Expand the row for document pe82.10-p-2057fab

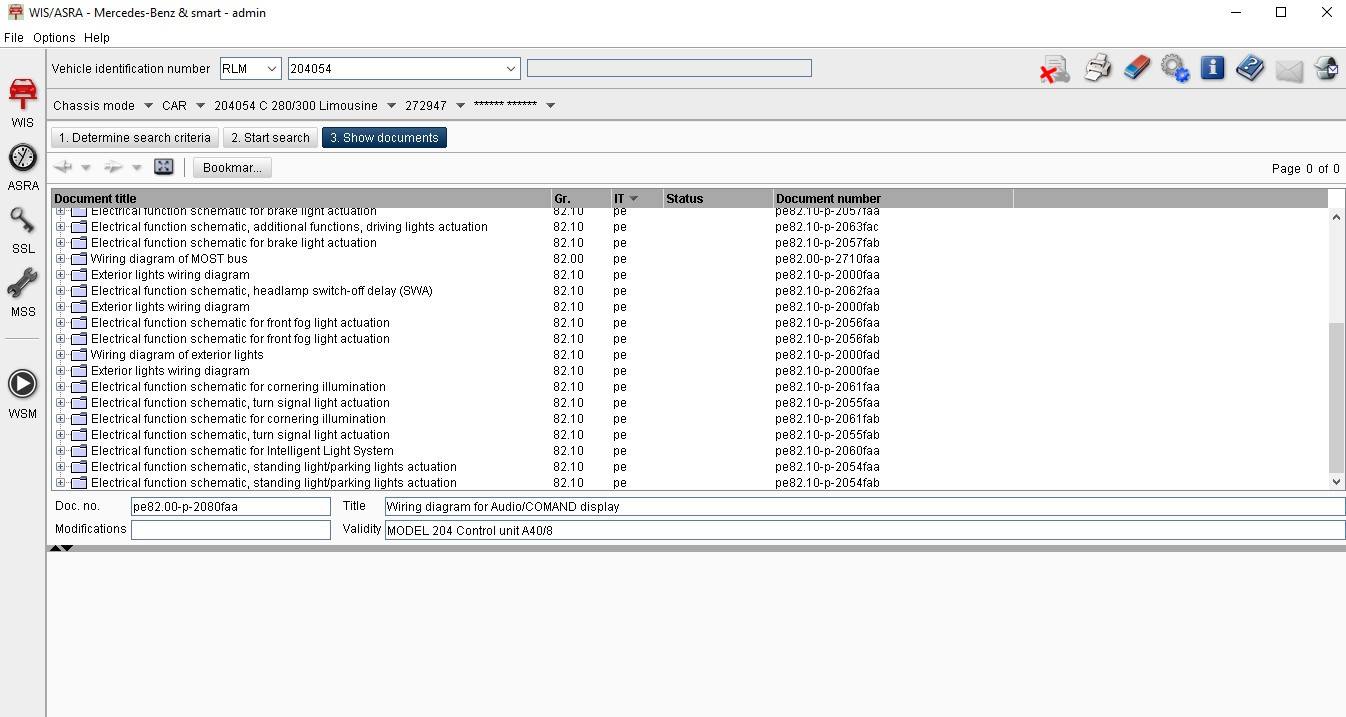[x=60, y=243]
